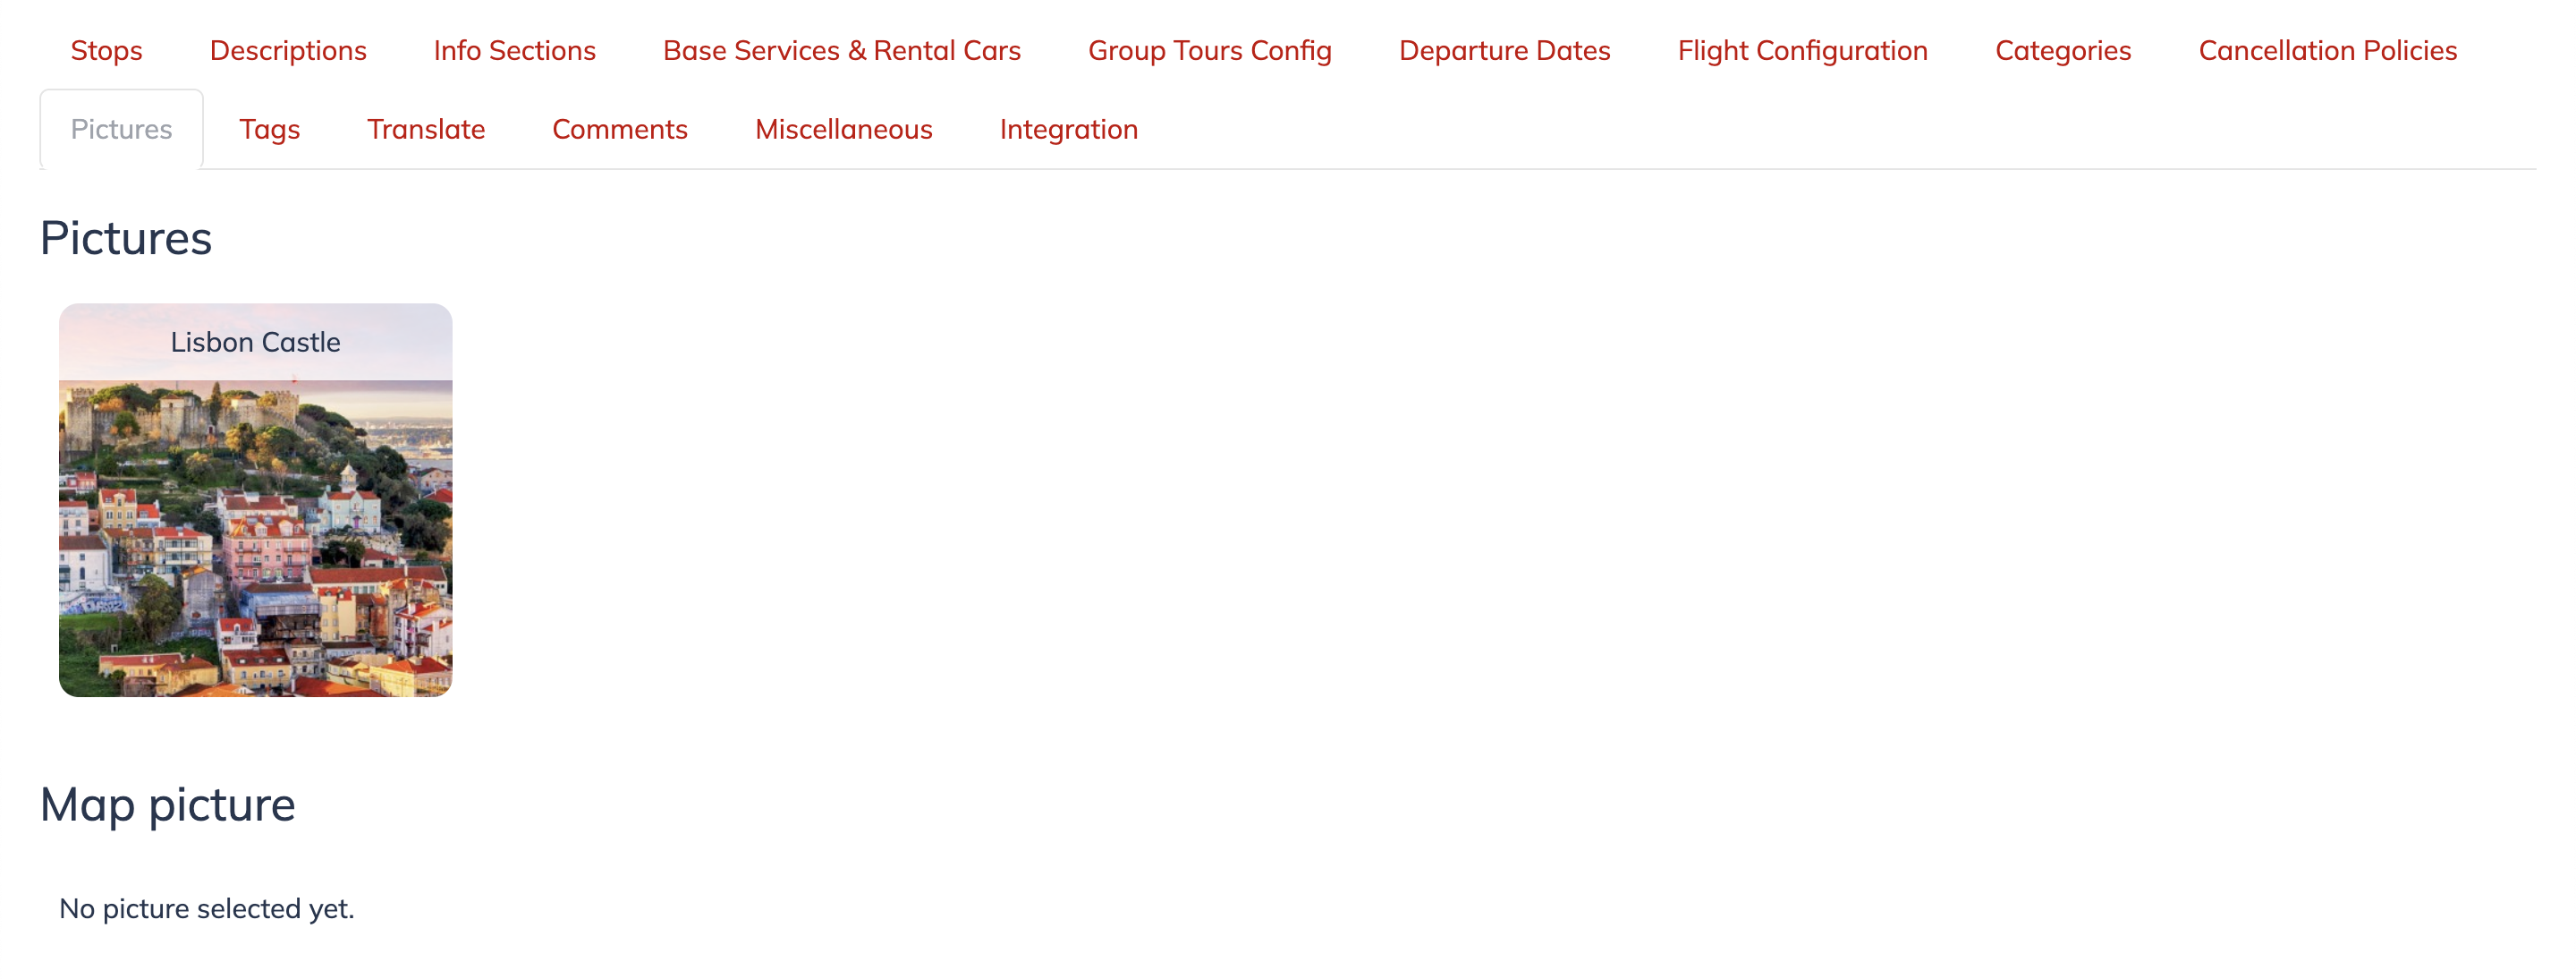2576x979 pixels.
Task: Open the Comments tab
Action: [x=619, y=129]
